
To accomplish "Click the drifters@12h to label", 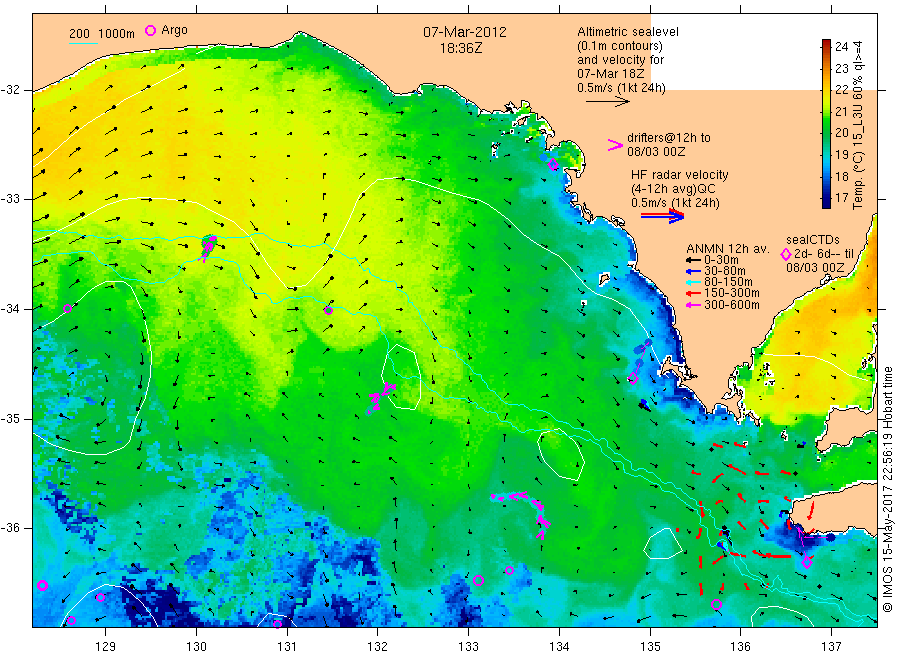I will (x=669, y=138).
